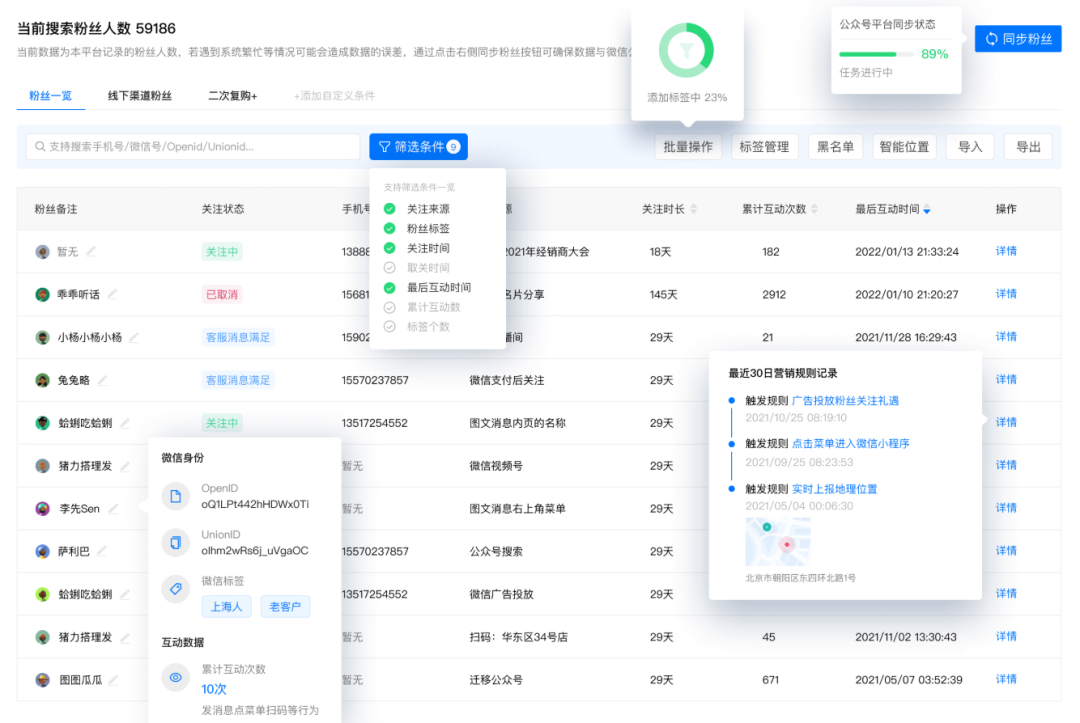
Task: Open the 筛选条件 filter dropdown
Action: [x=418, y=147]
